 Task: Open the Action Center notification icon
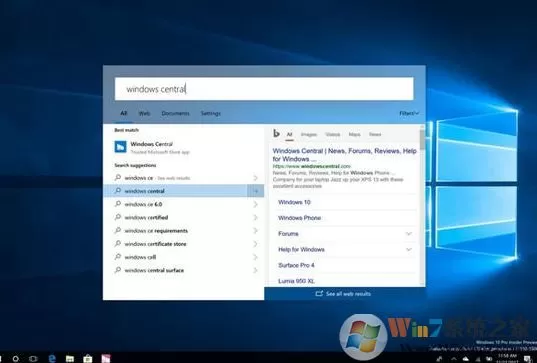[527, 359]
